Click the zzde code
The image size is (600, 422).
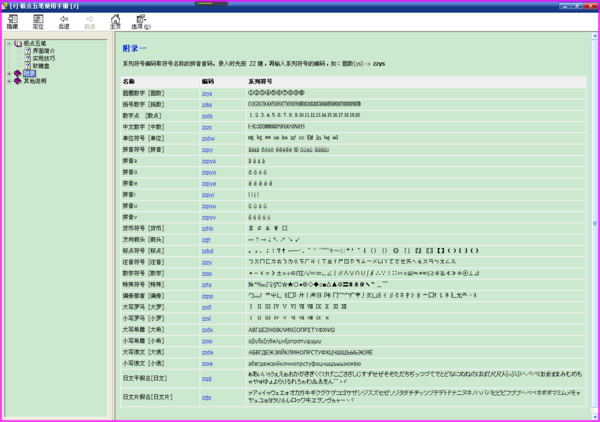[x=207, y=352]
